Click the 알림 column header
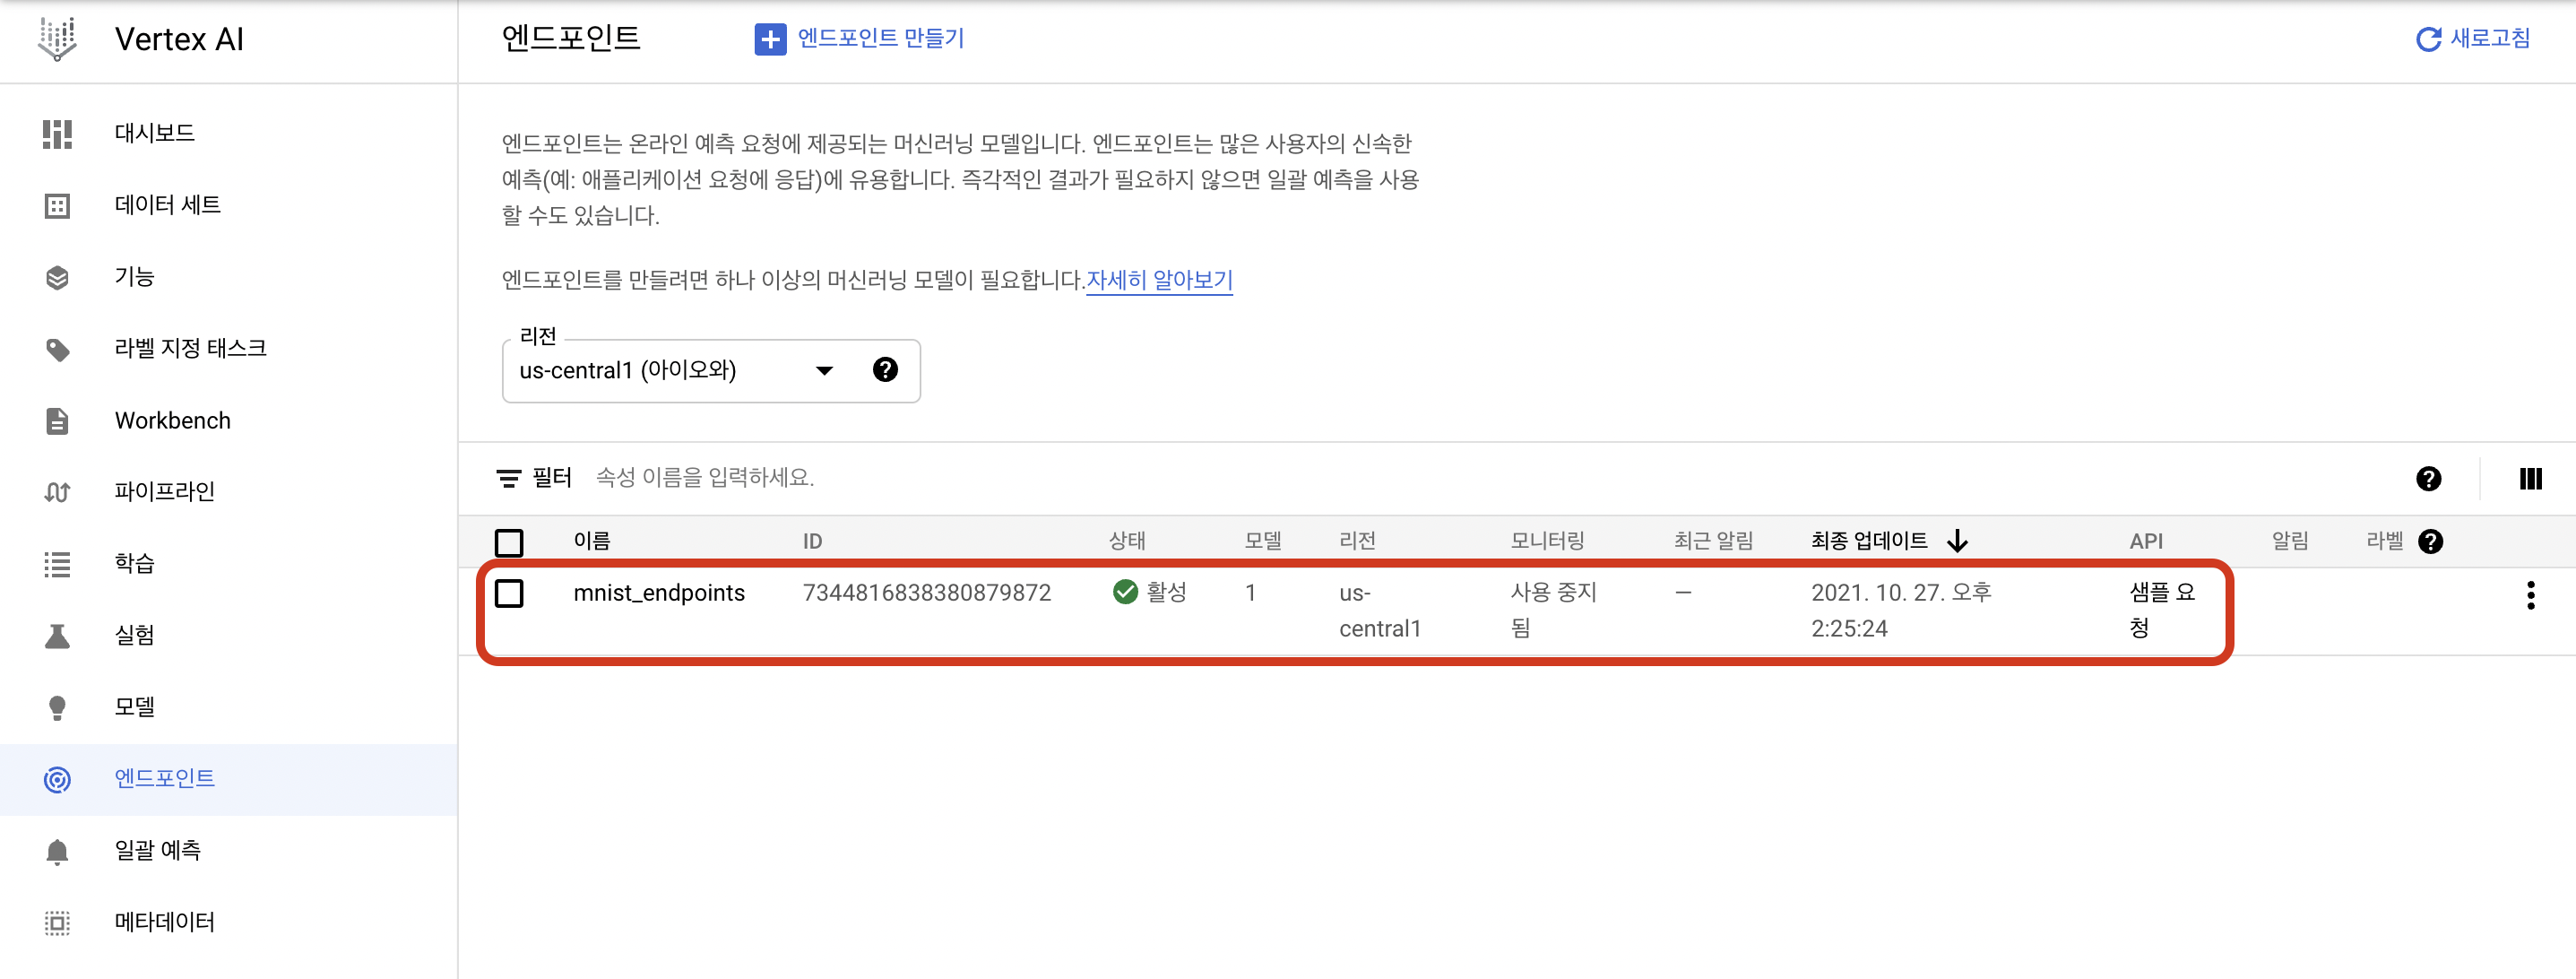 (2290, 541)
